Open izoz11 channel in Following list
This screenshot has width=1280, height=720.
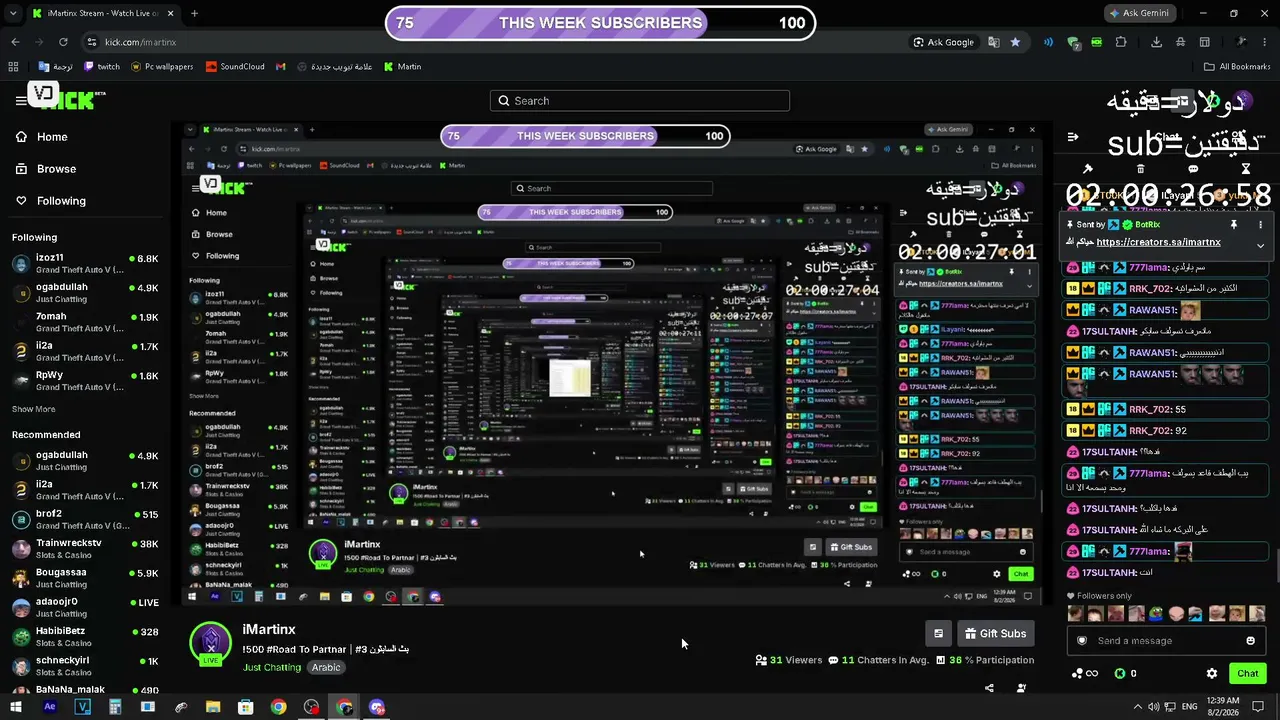[85, 264]
